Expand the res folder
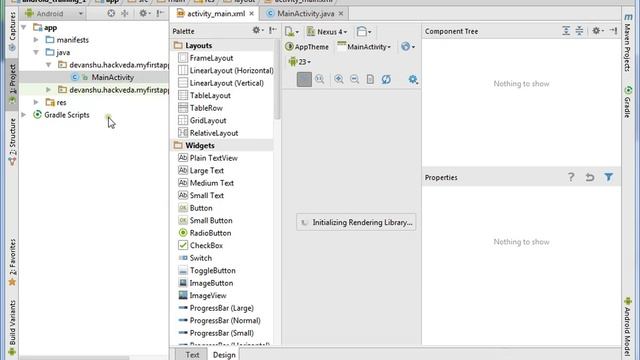Viewport: 640px width, 360px height. coord(36,102)
